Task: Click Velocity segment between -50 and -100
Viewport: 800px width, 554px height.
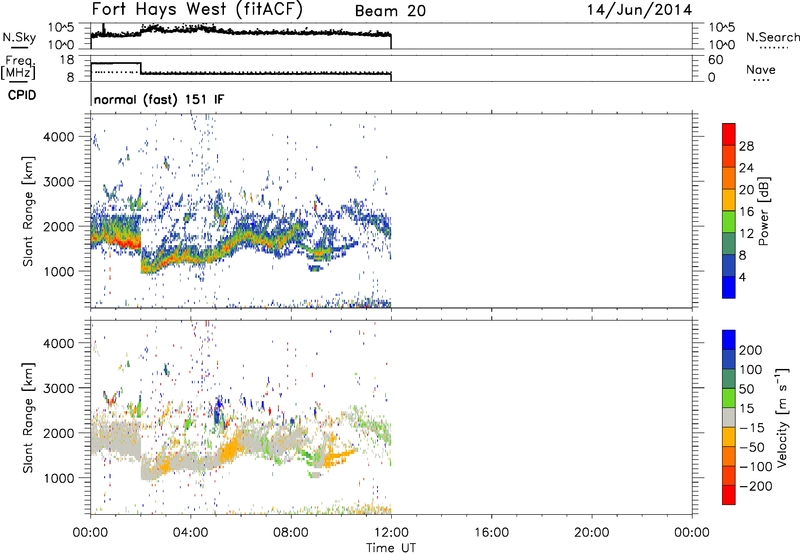Action: click(x=729, y=456)
